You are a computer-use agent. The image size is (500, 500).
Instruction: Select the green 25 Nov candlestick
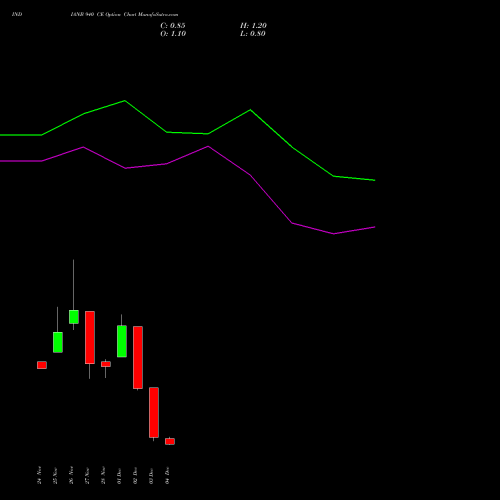pyautogui.click(x=58, y=342)
